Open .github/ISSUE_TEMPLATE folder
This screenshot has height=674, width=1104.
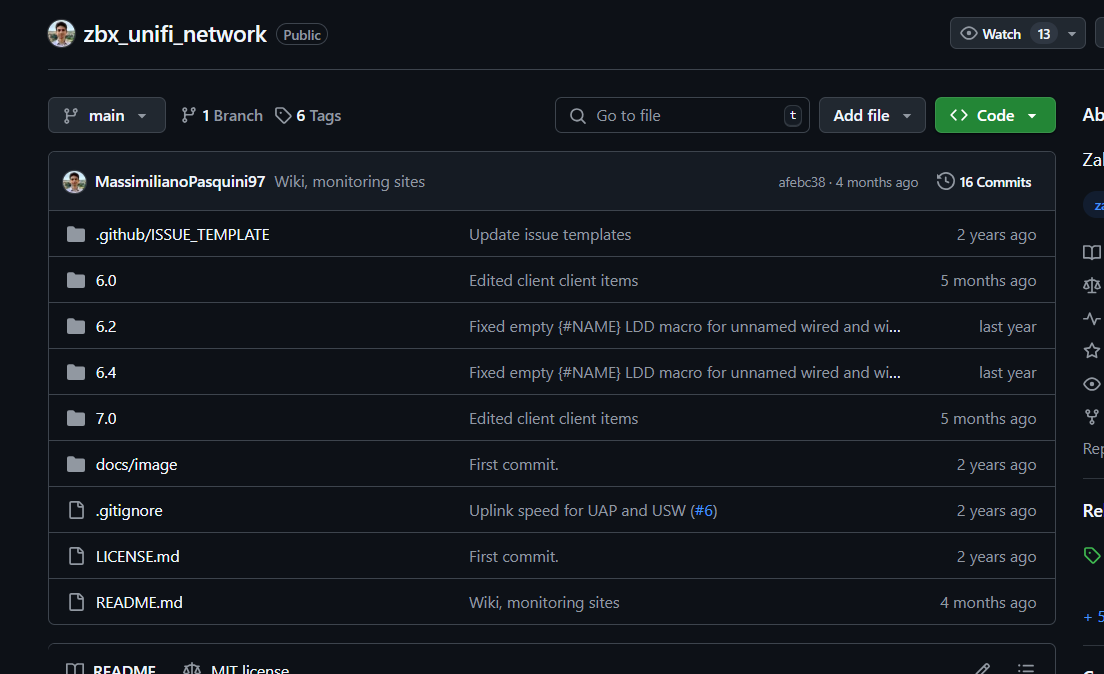point(183,235)
